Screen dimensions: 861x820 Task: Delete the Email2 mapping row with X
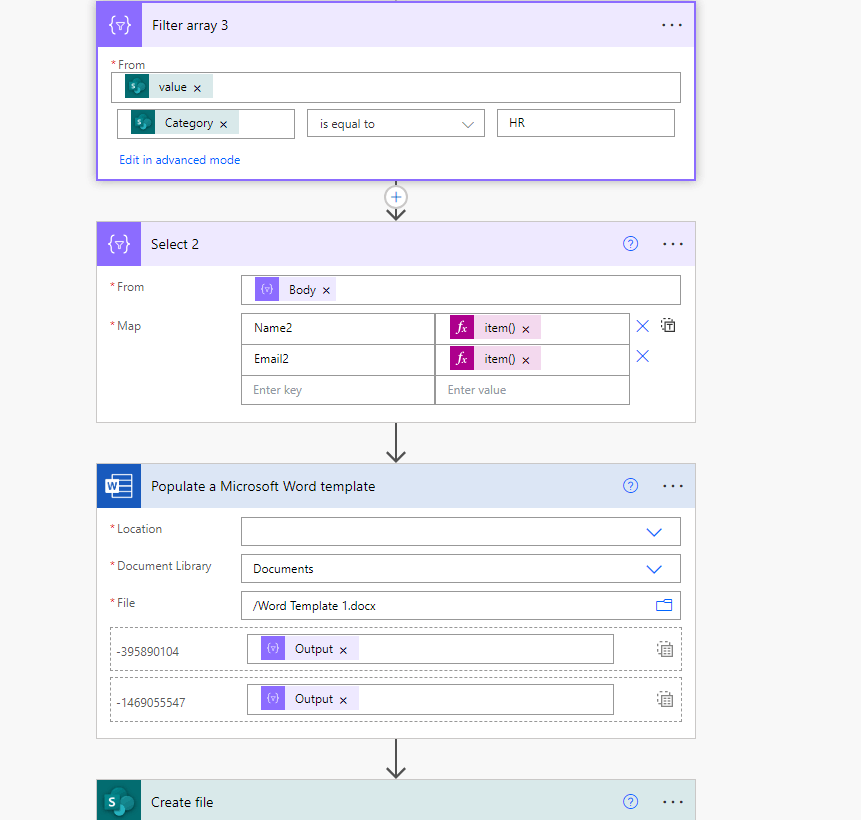(x=642, y=358)
